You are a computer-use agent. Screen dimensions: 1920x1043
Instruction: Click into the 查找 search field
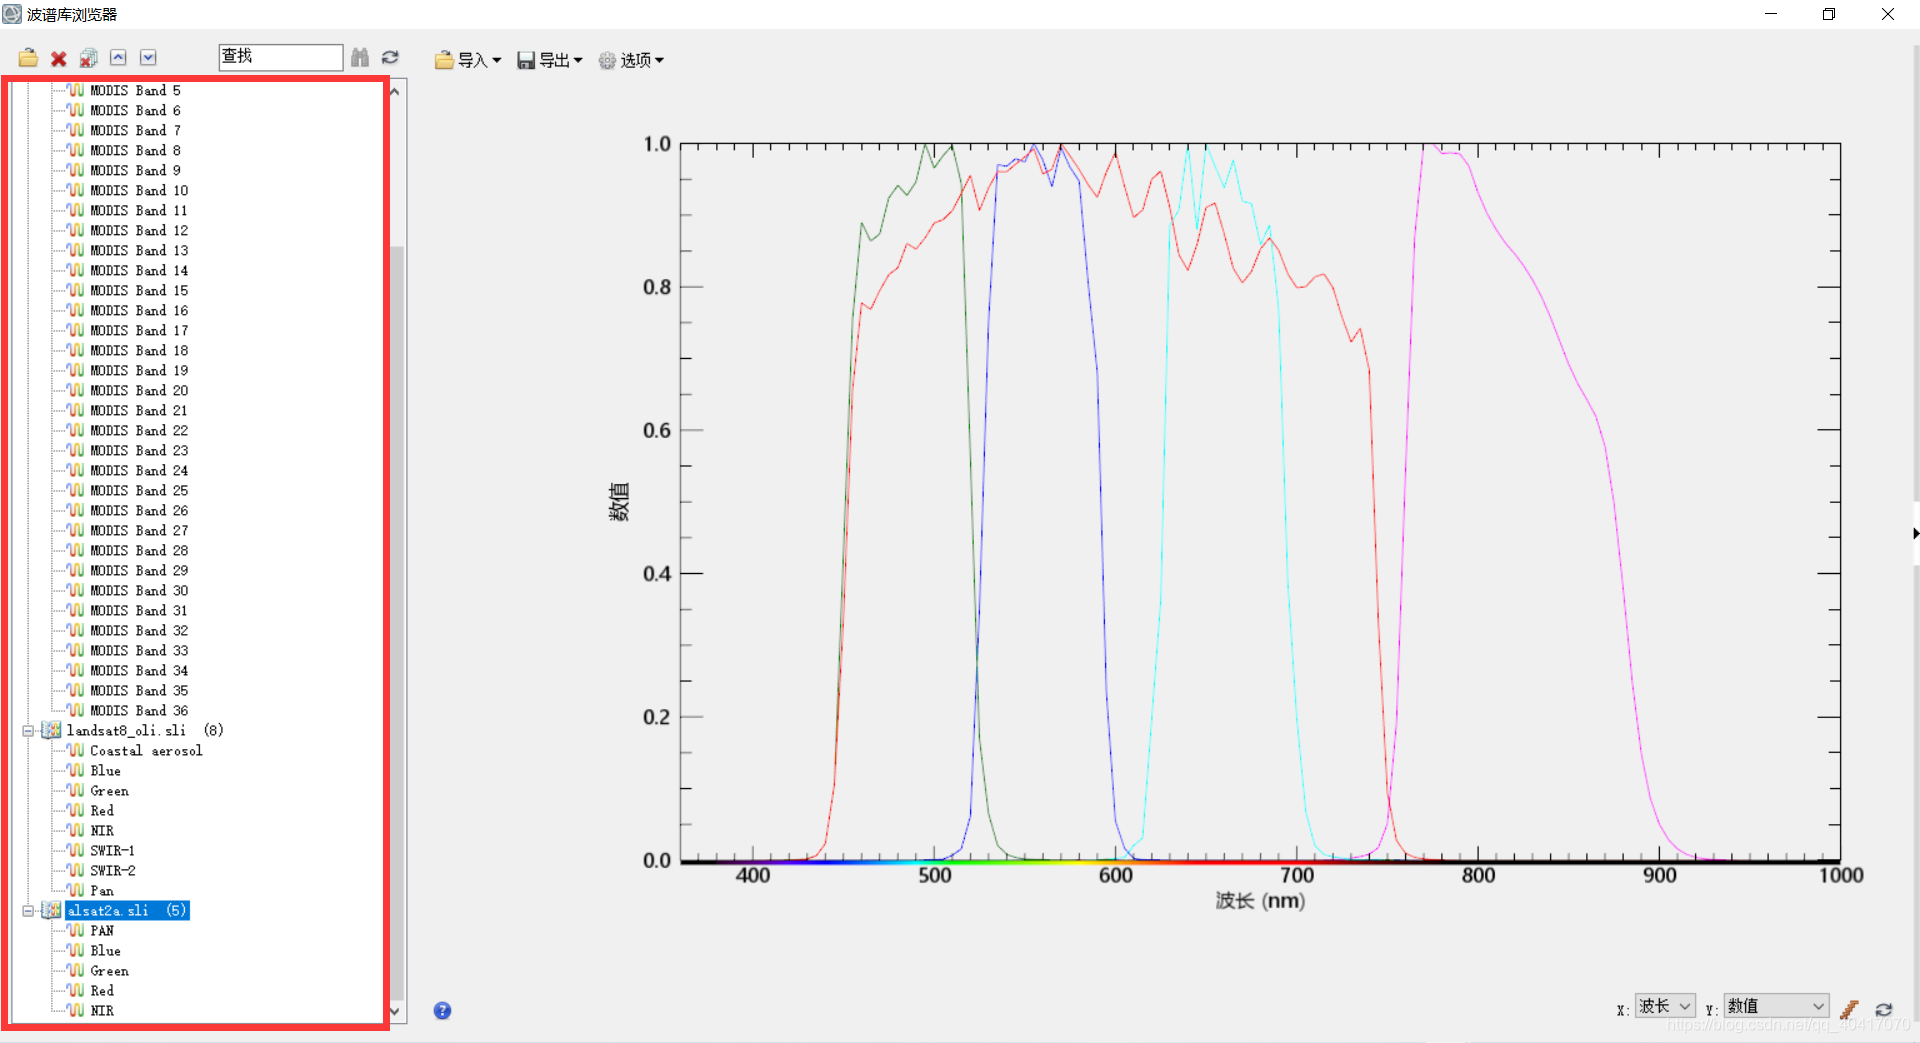tap(280, 57)
